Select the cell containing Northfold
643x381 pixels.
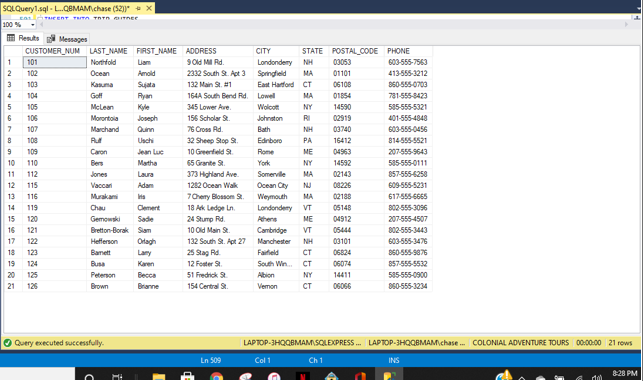tap(110, 62)
